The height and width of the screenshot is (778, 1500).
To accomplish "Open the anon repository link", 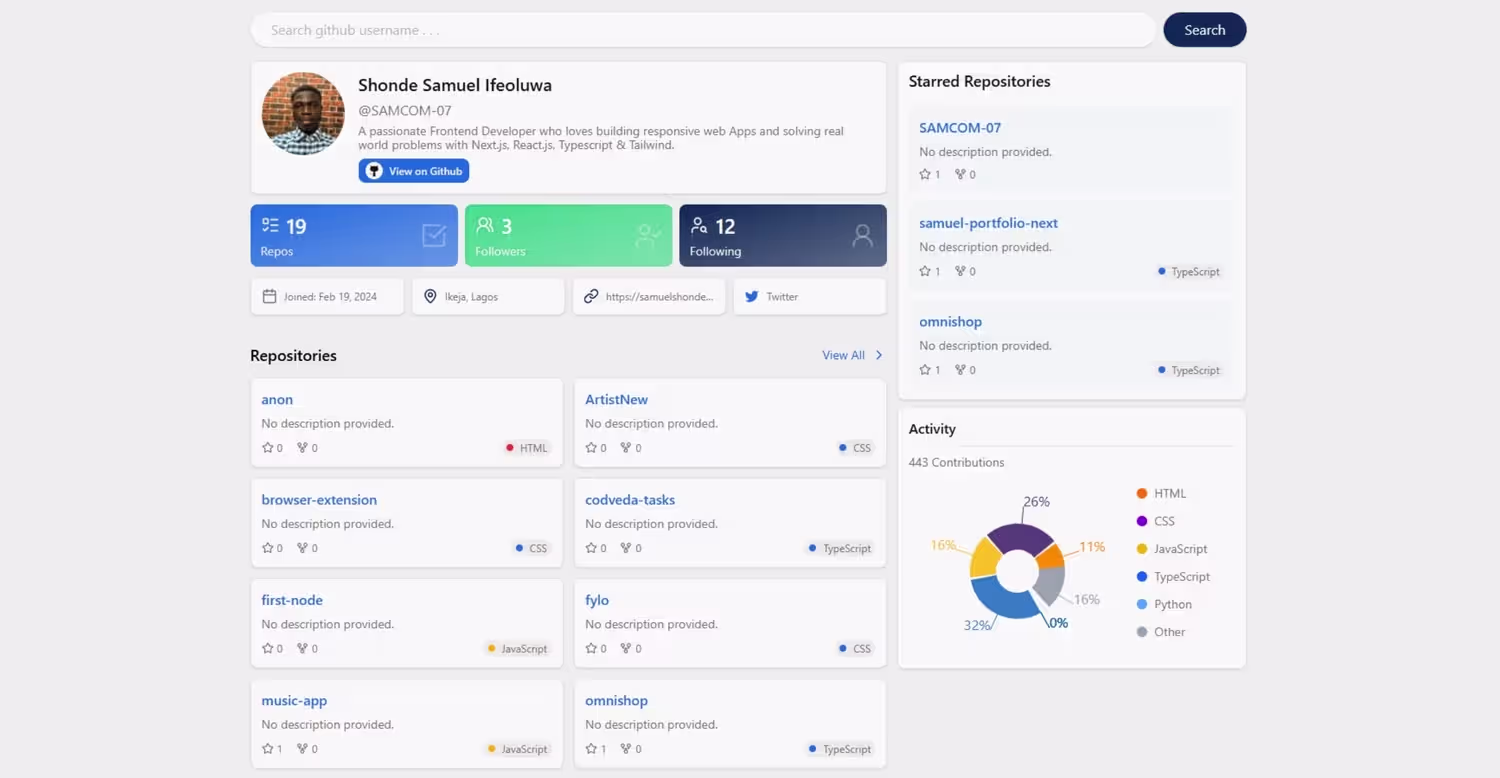I will [277, 400].
